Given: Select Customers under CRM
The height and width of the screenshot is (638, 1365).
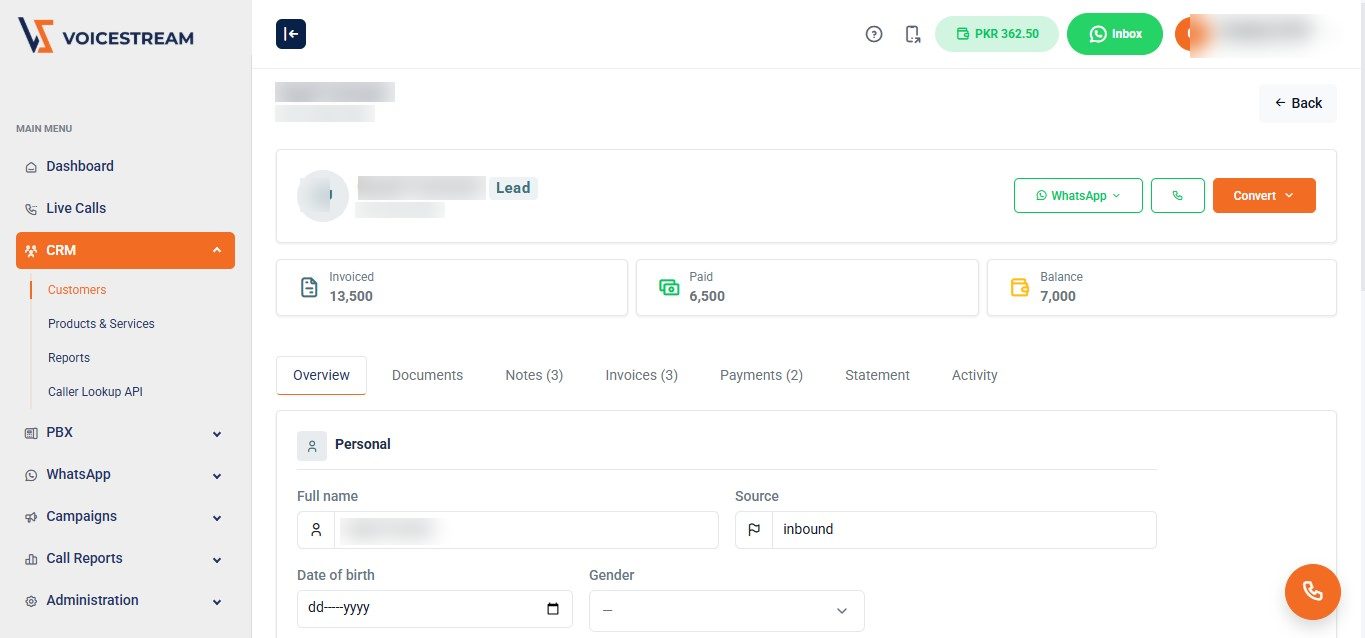Looking at the screenshot, I should pos(77,290).
